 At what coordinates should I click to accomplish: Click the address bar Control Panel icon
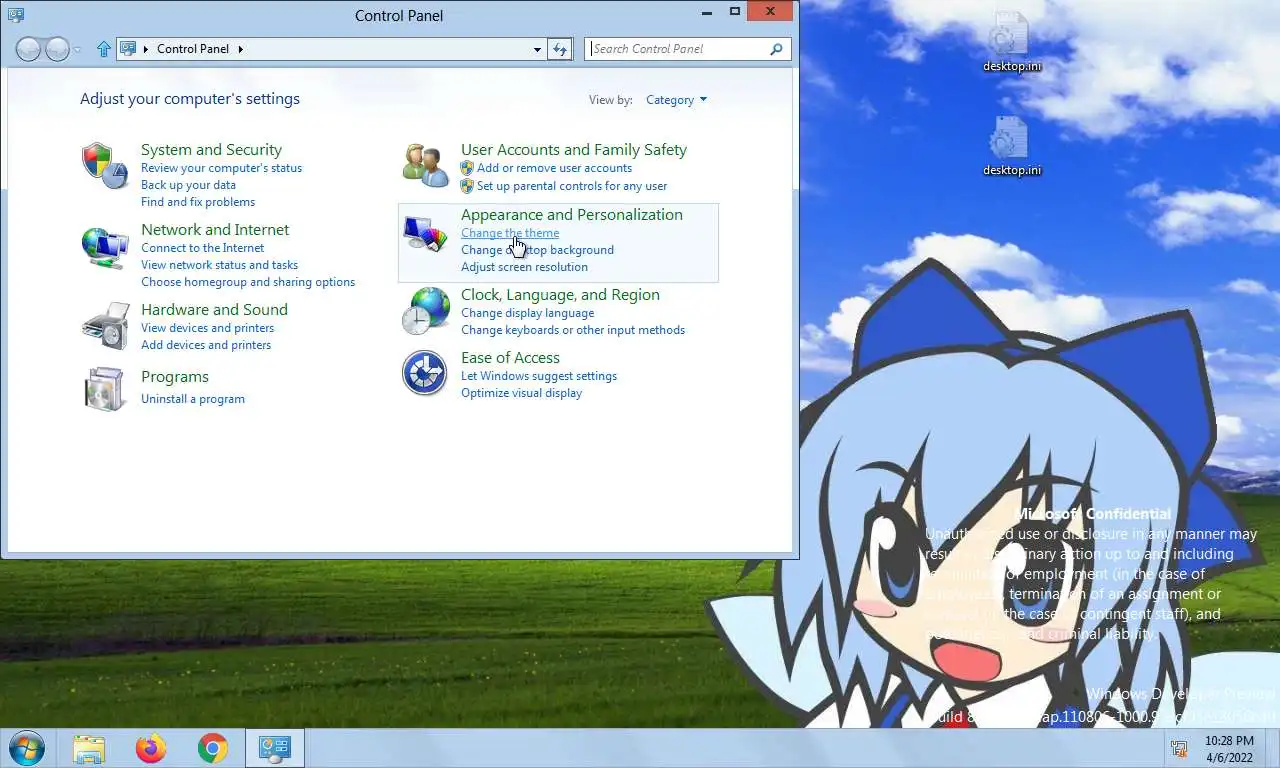(128, 48)
